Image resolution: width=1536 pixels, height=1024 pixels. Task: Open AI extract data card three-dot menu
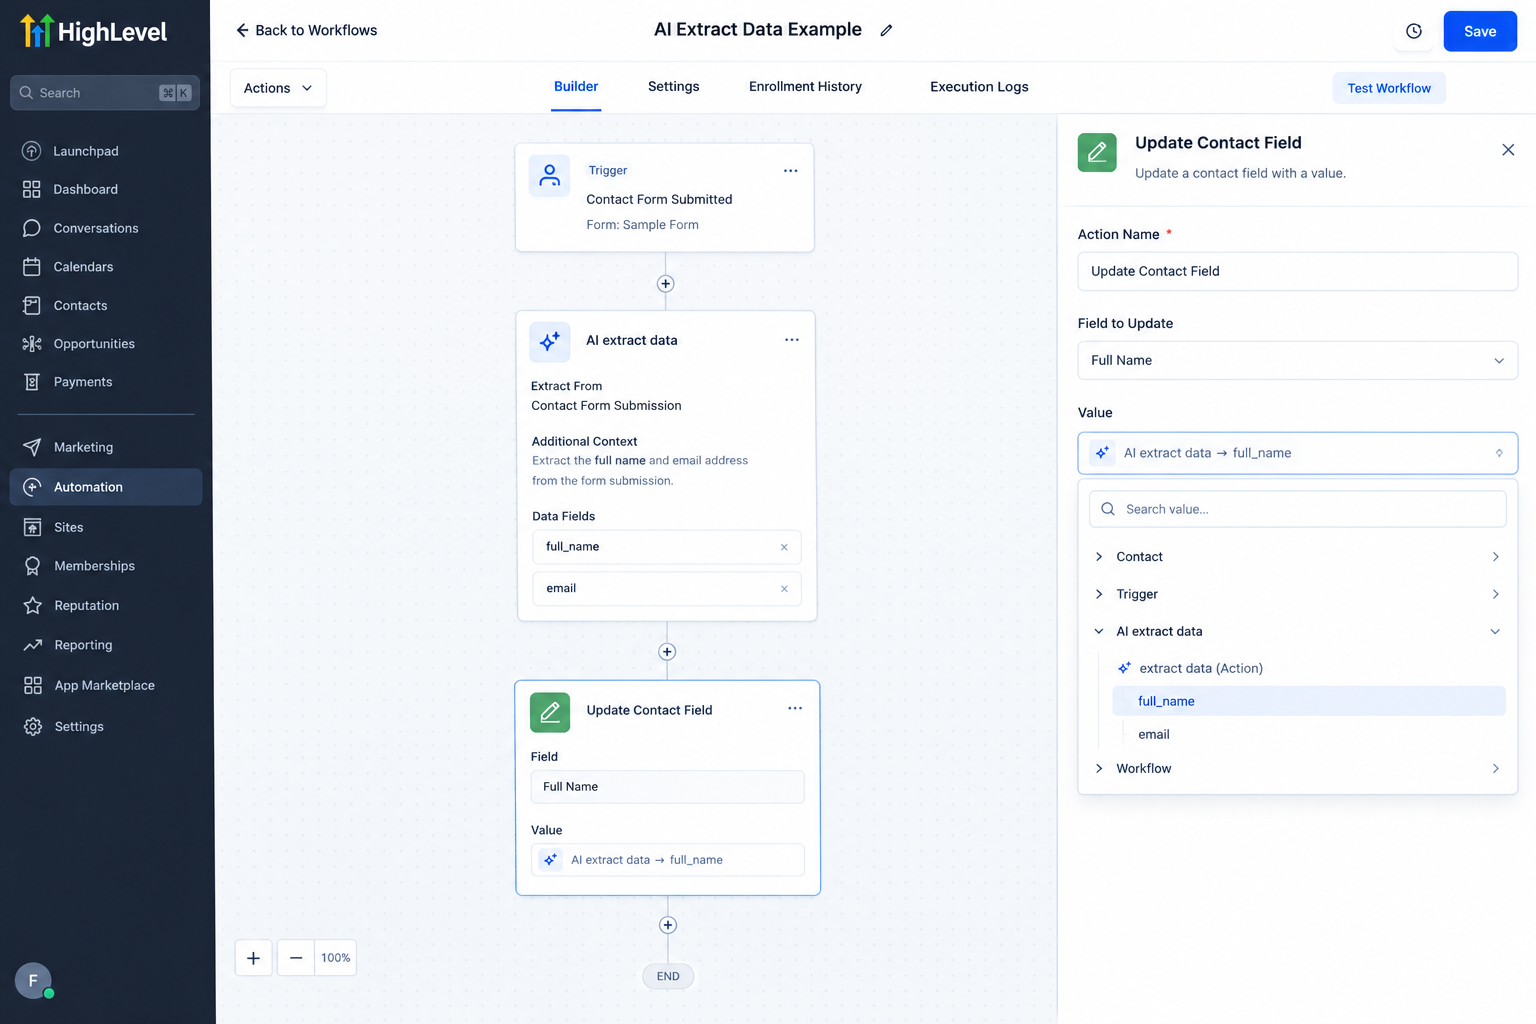click(x=792, y=340)
